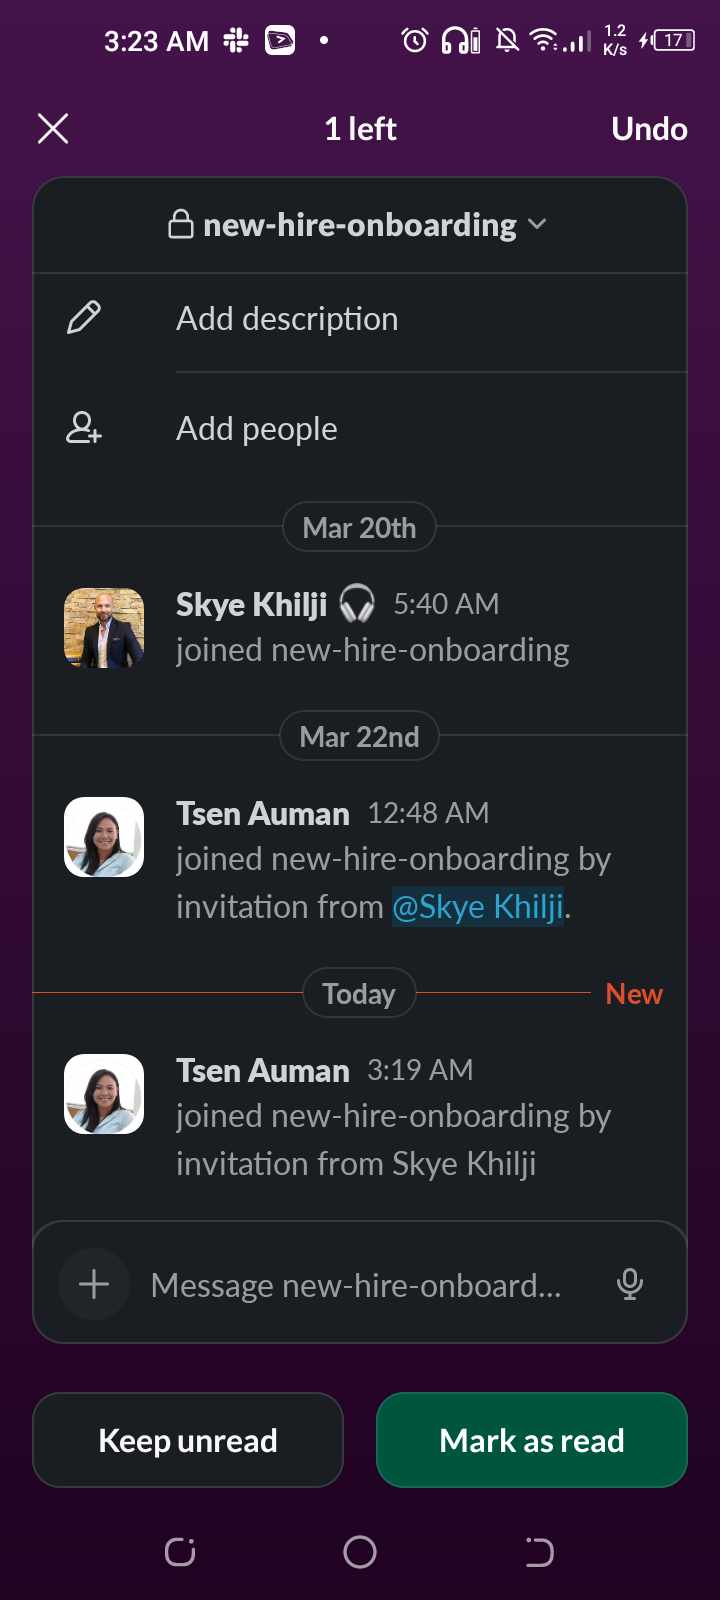This screenshot has height=1600, width=720.
Task: Click the private channel lock icon
Action: (181, 224)
